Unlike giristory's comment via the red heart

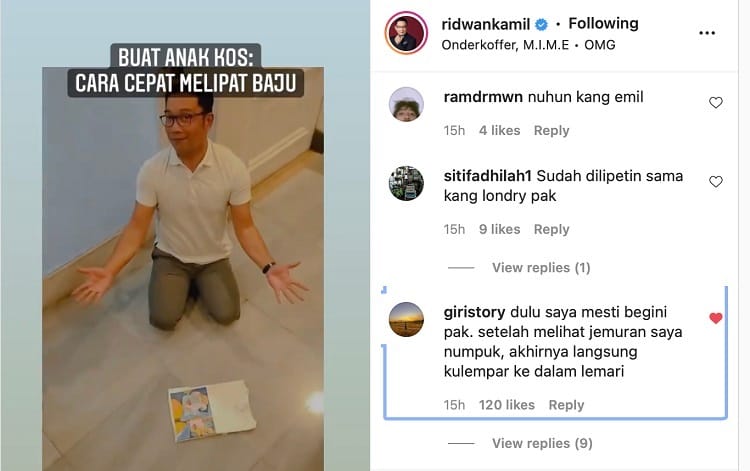(x=716, y=318)
